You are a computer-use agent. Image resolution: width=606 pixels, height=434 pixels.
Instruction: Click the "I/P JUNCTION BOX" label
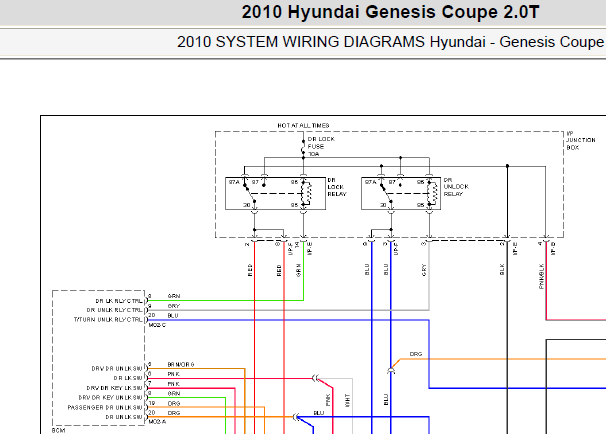(580, 140)
